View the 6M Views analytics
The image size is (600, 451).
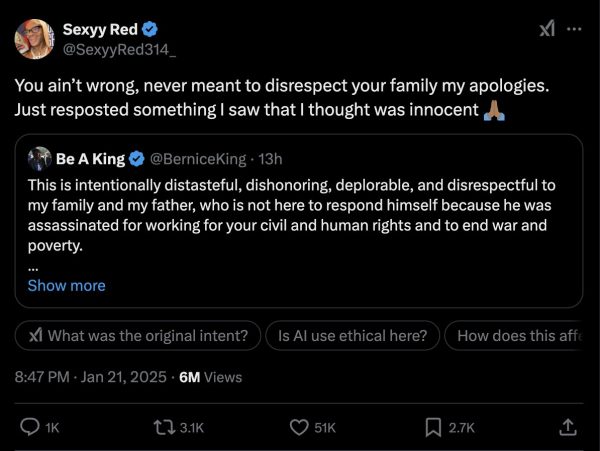(x=210, y=377)
